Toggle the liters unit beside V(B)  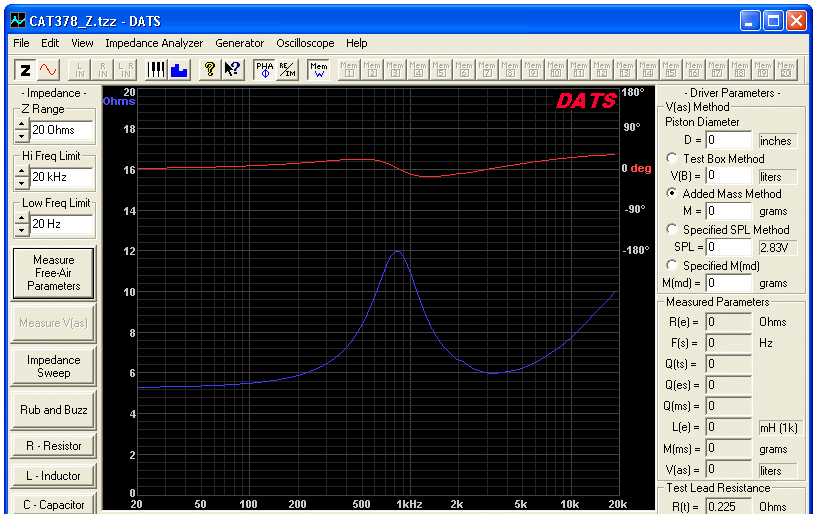(776, 177)
